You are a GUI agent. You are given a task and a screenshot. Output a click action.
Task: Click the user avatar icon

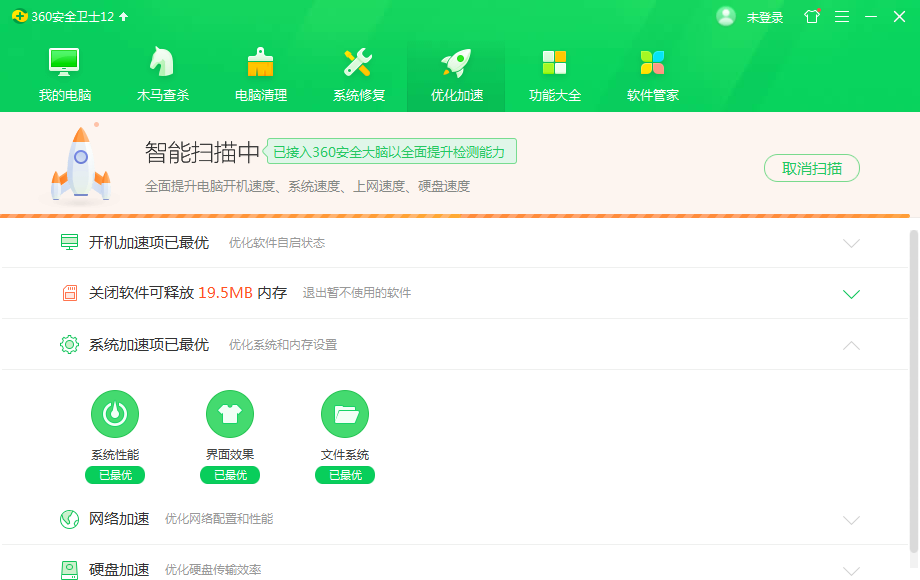(726, 16)
